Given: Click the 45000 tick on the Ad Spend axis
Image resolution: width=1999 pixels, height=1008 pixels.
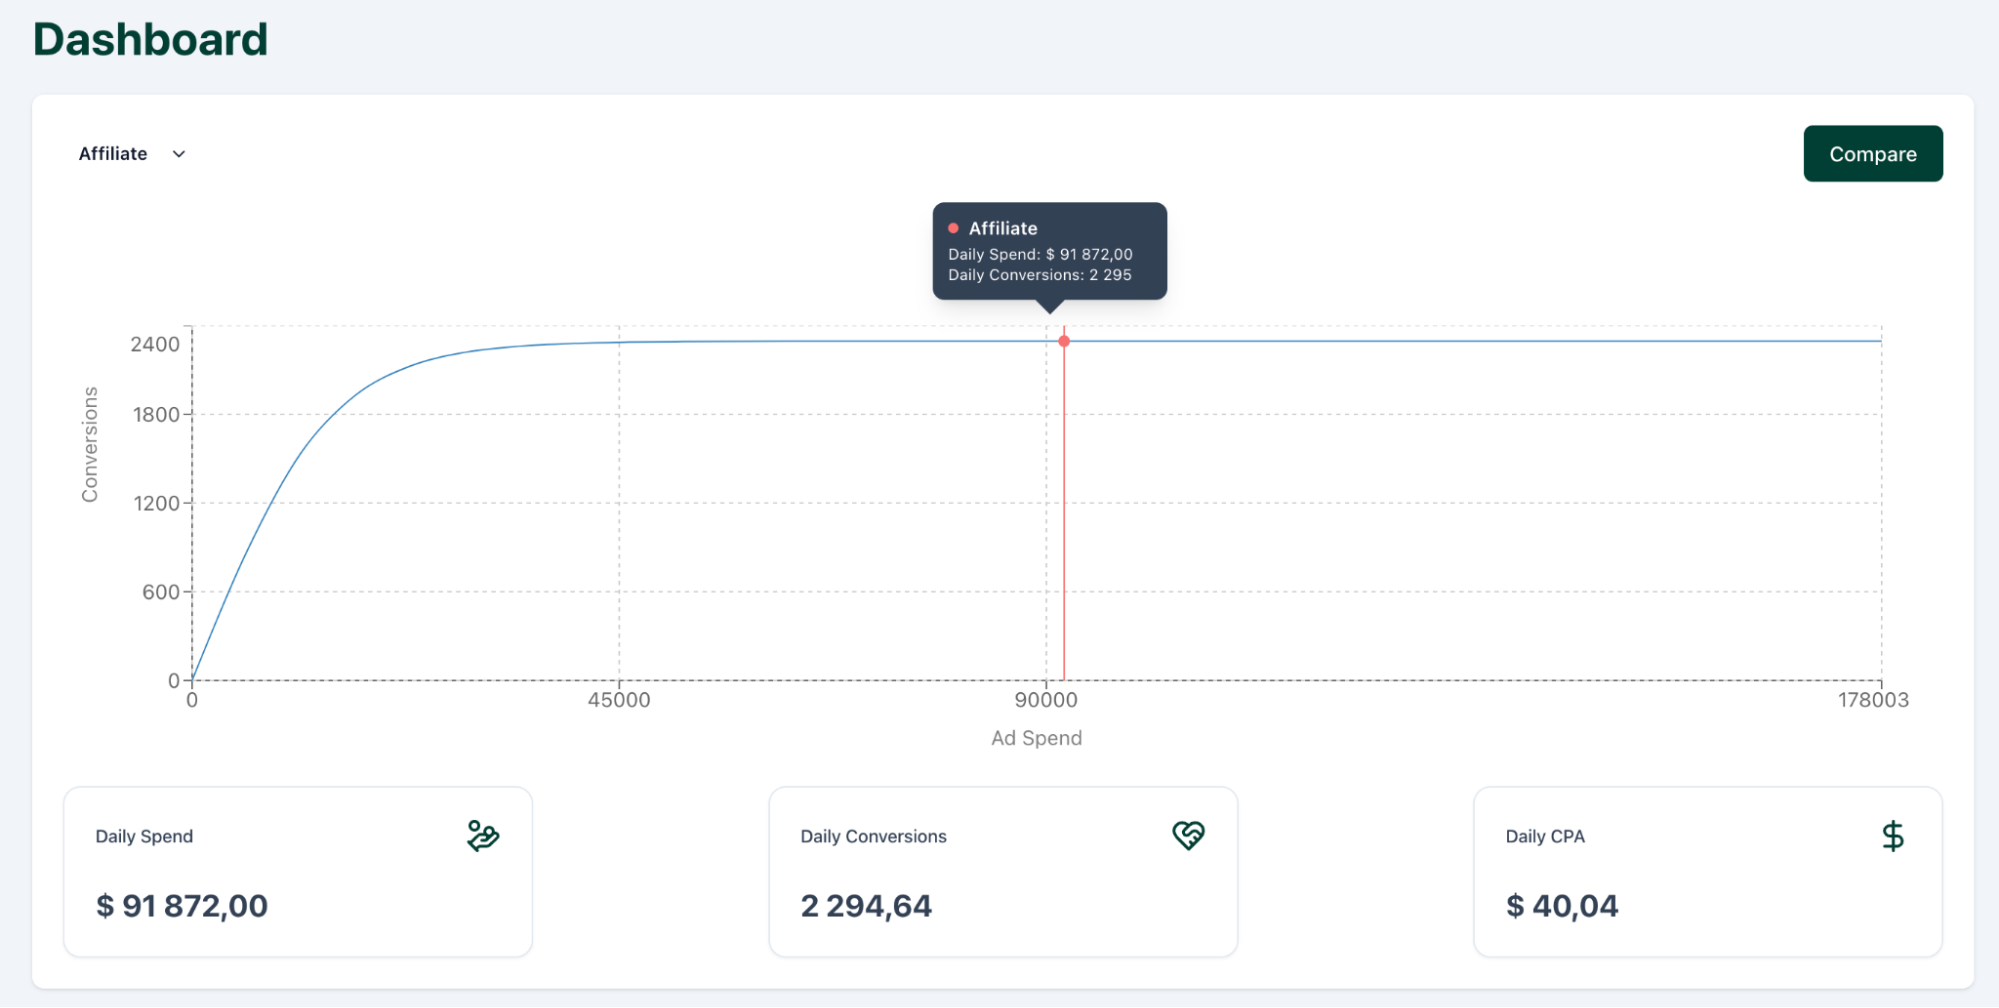Looking at the screenshot, I should [618, 700].
